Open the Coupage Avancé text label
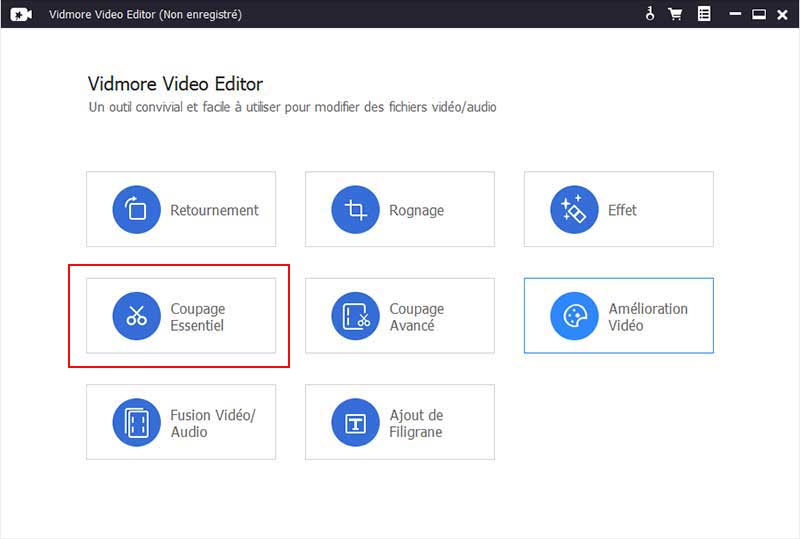 pos(416,317)
